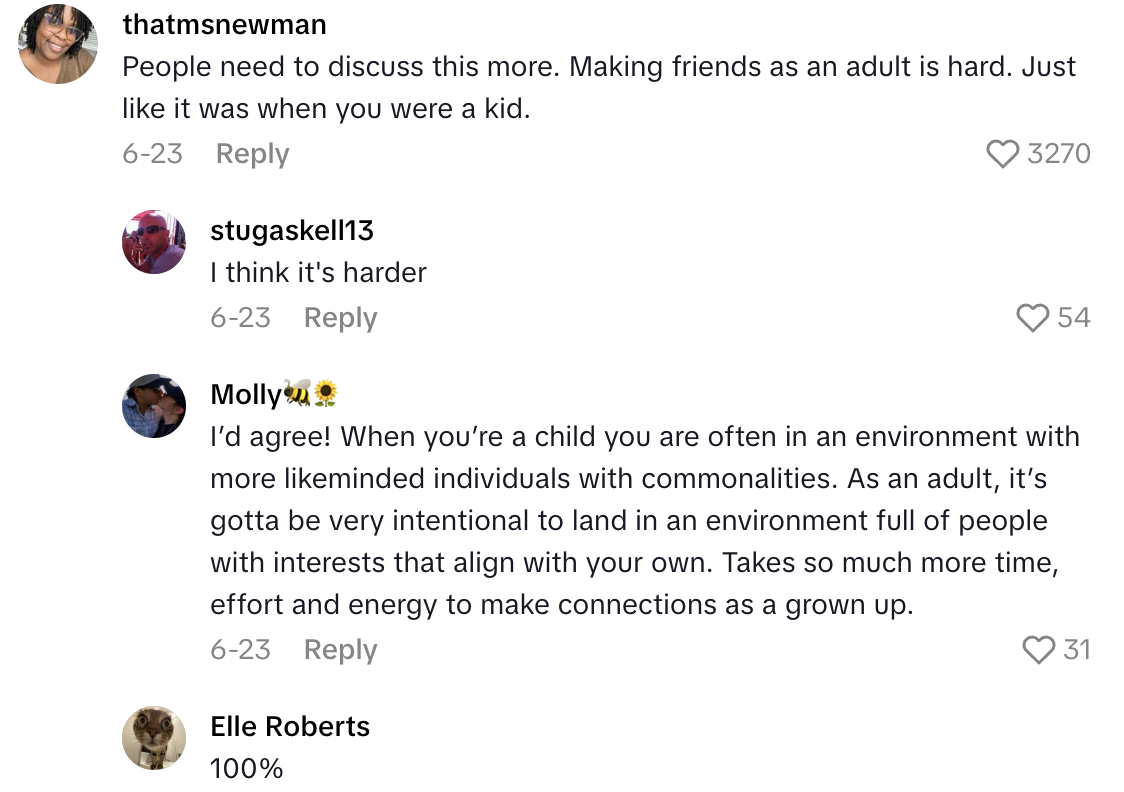Select the Molly username with bee emoji
Image resolution: width=1124 pixels, height=792 pixels.
[274, 395]
